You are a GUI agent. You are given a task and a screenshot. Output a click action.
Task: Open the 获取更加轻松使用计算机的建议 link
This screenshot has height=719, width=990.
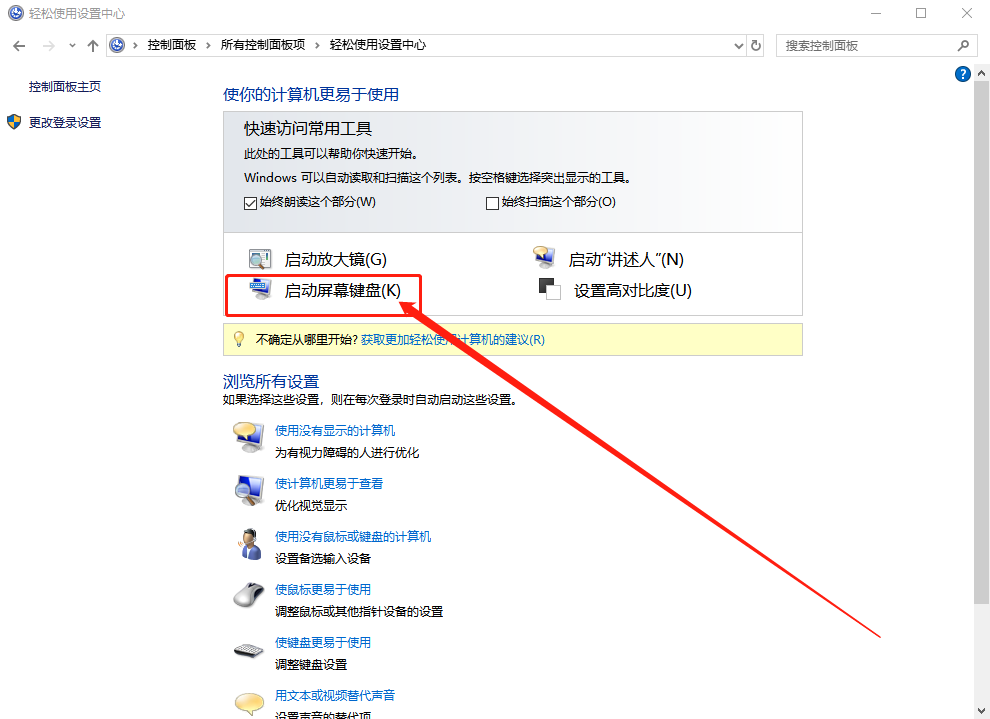pyautogui.click(x=452, y=340)
